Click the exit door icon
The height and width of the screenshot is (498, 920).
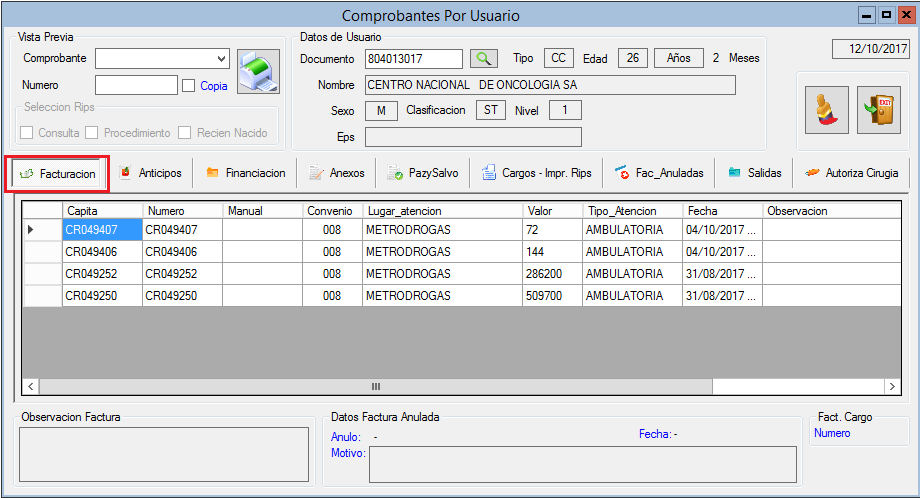pos(879,110)
